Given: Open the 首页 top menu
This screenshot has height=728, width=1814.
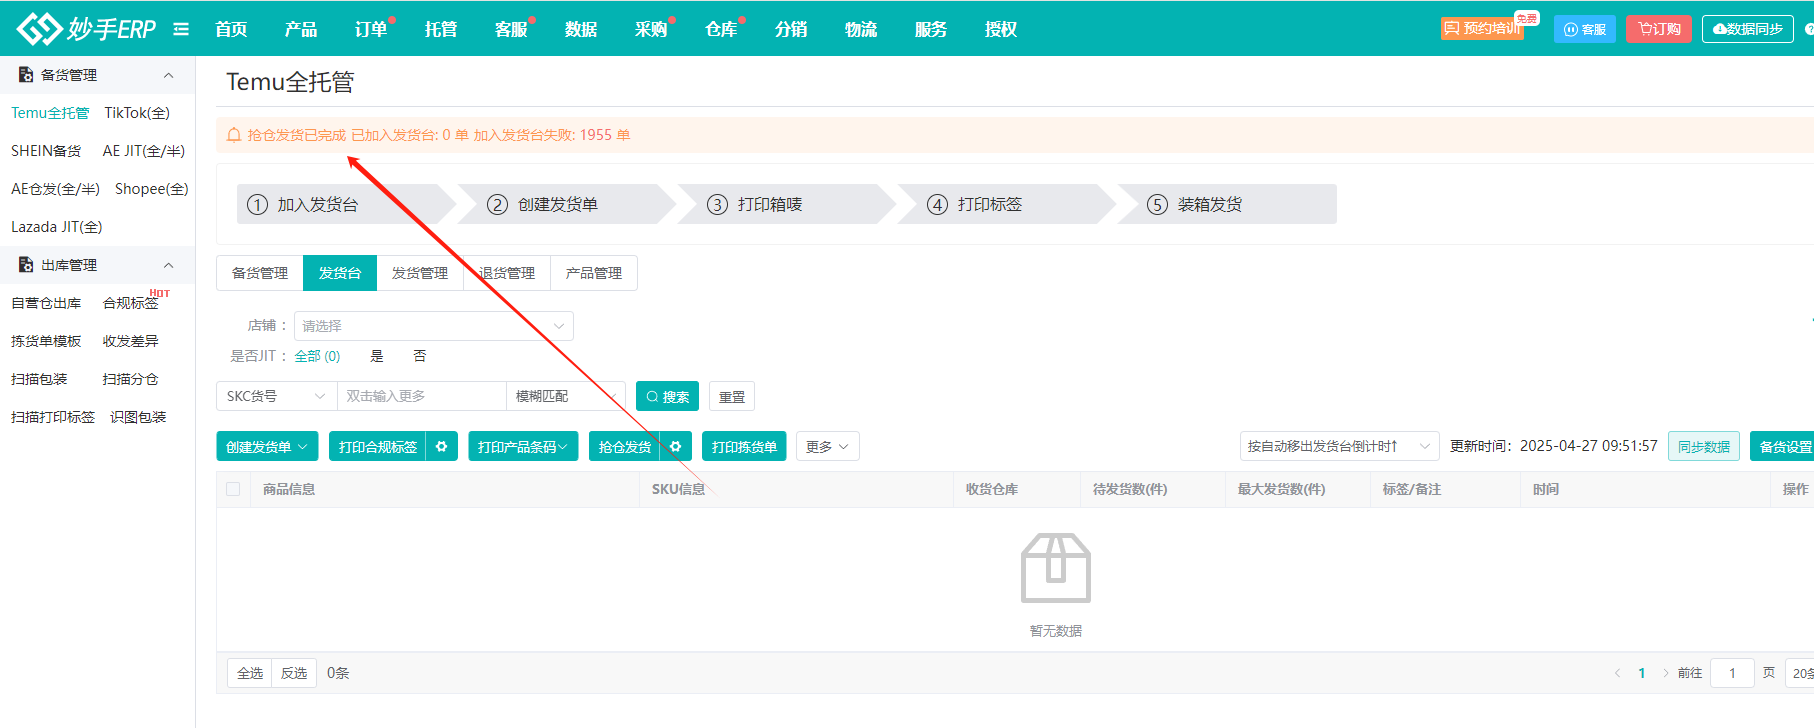Looking at the screenshot, I should [x=231, y=29].
